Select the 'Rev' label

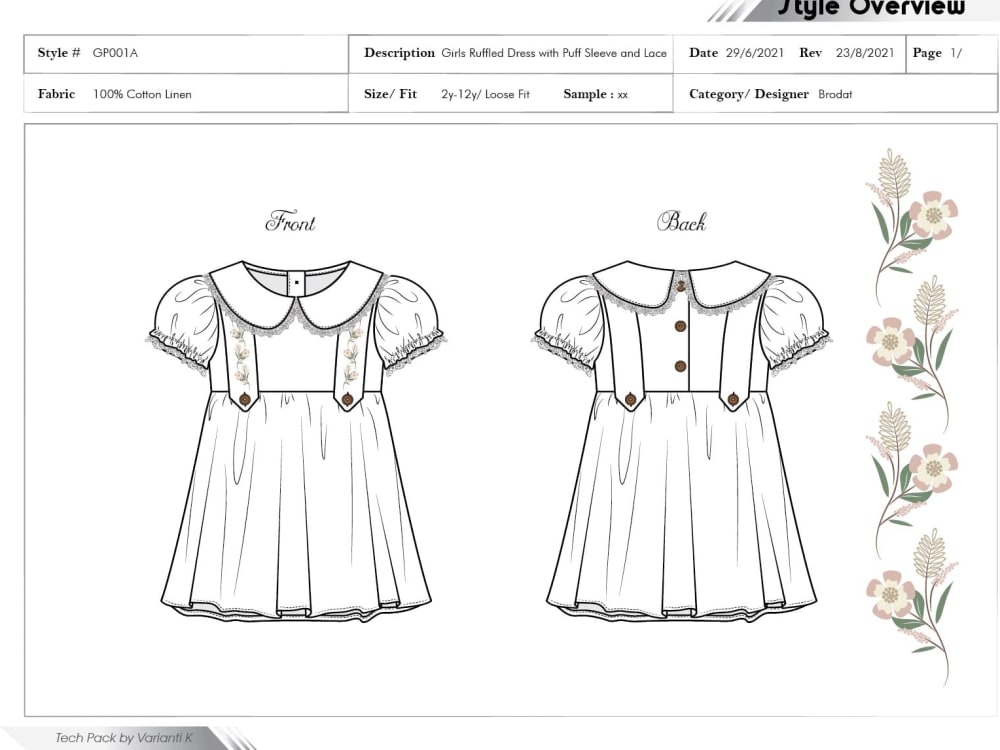point(811,53)
